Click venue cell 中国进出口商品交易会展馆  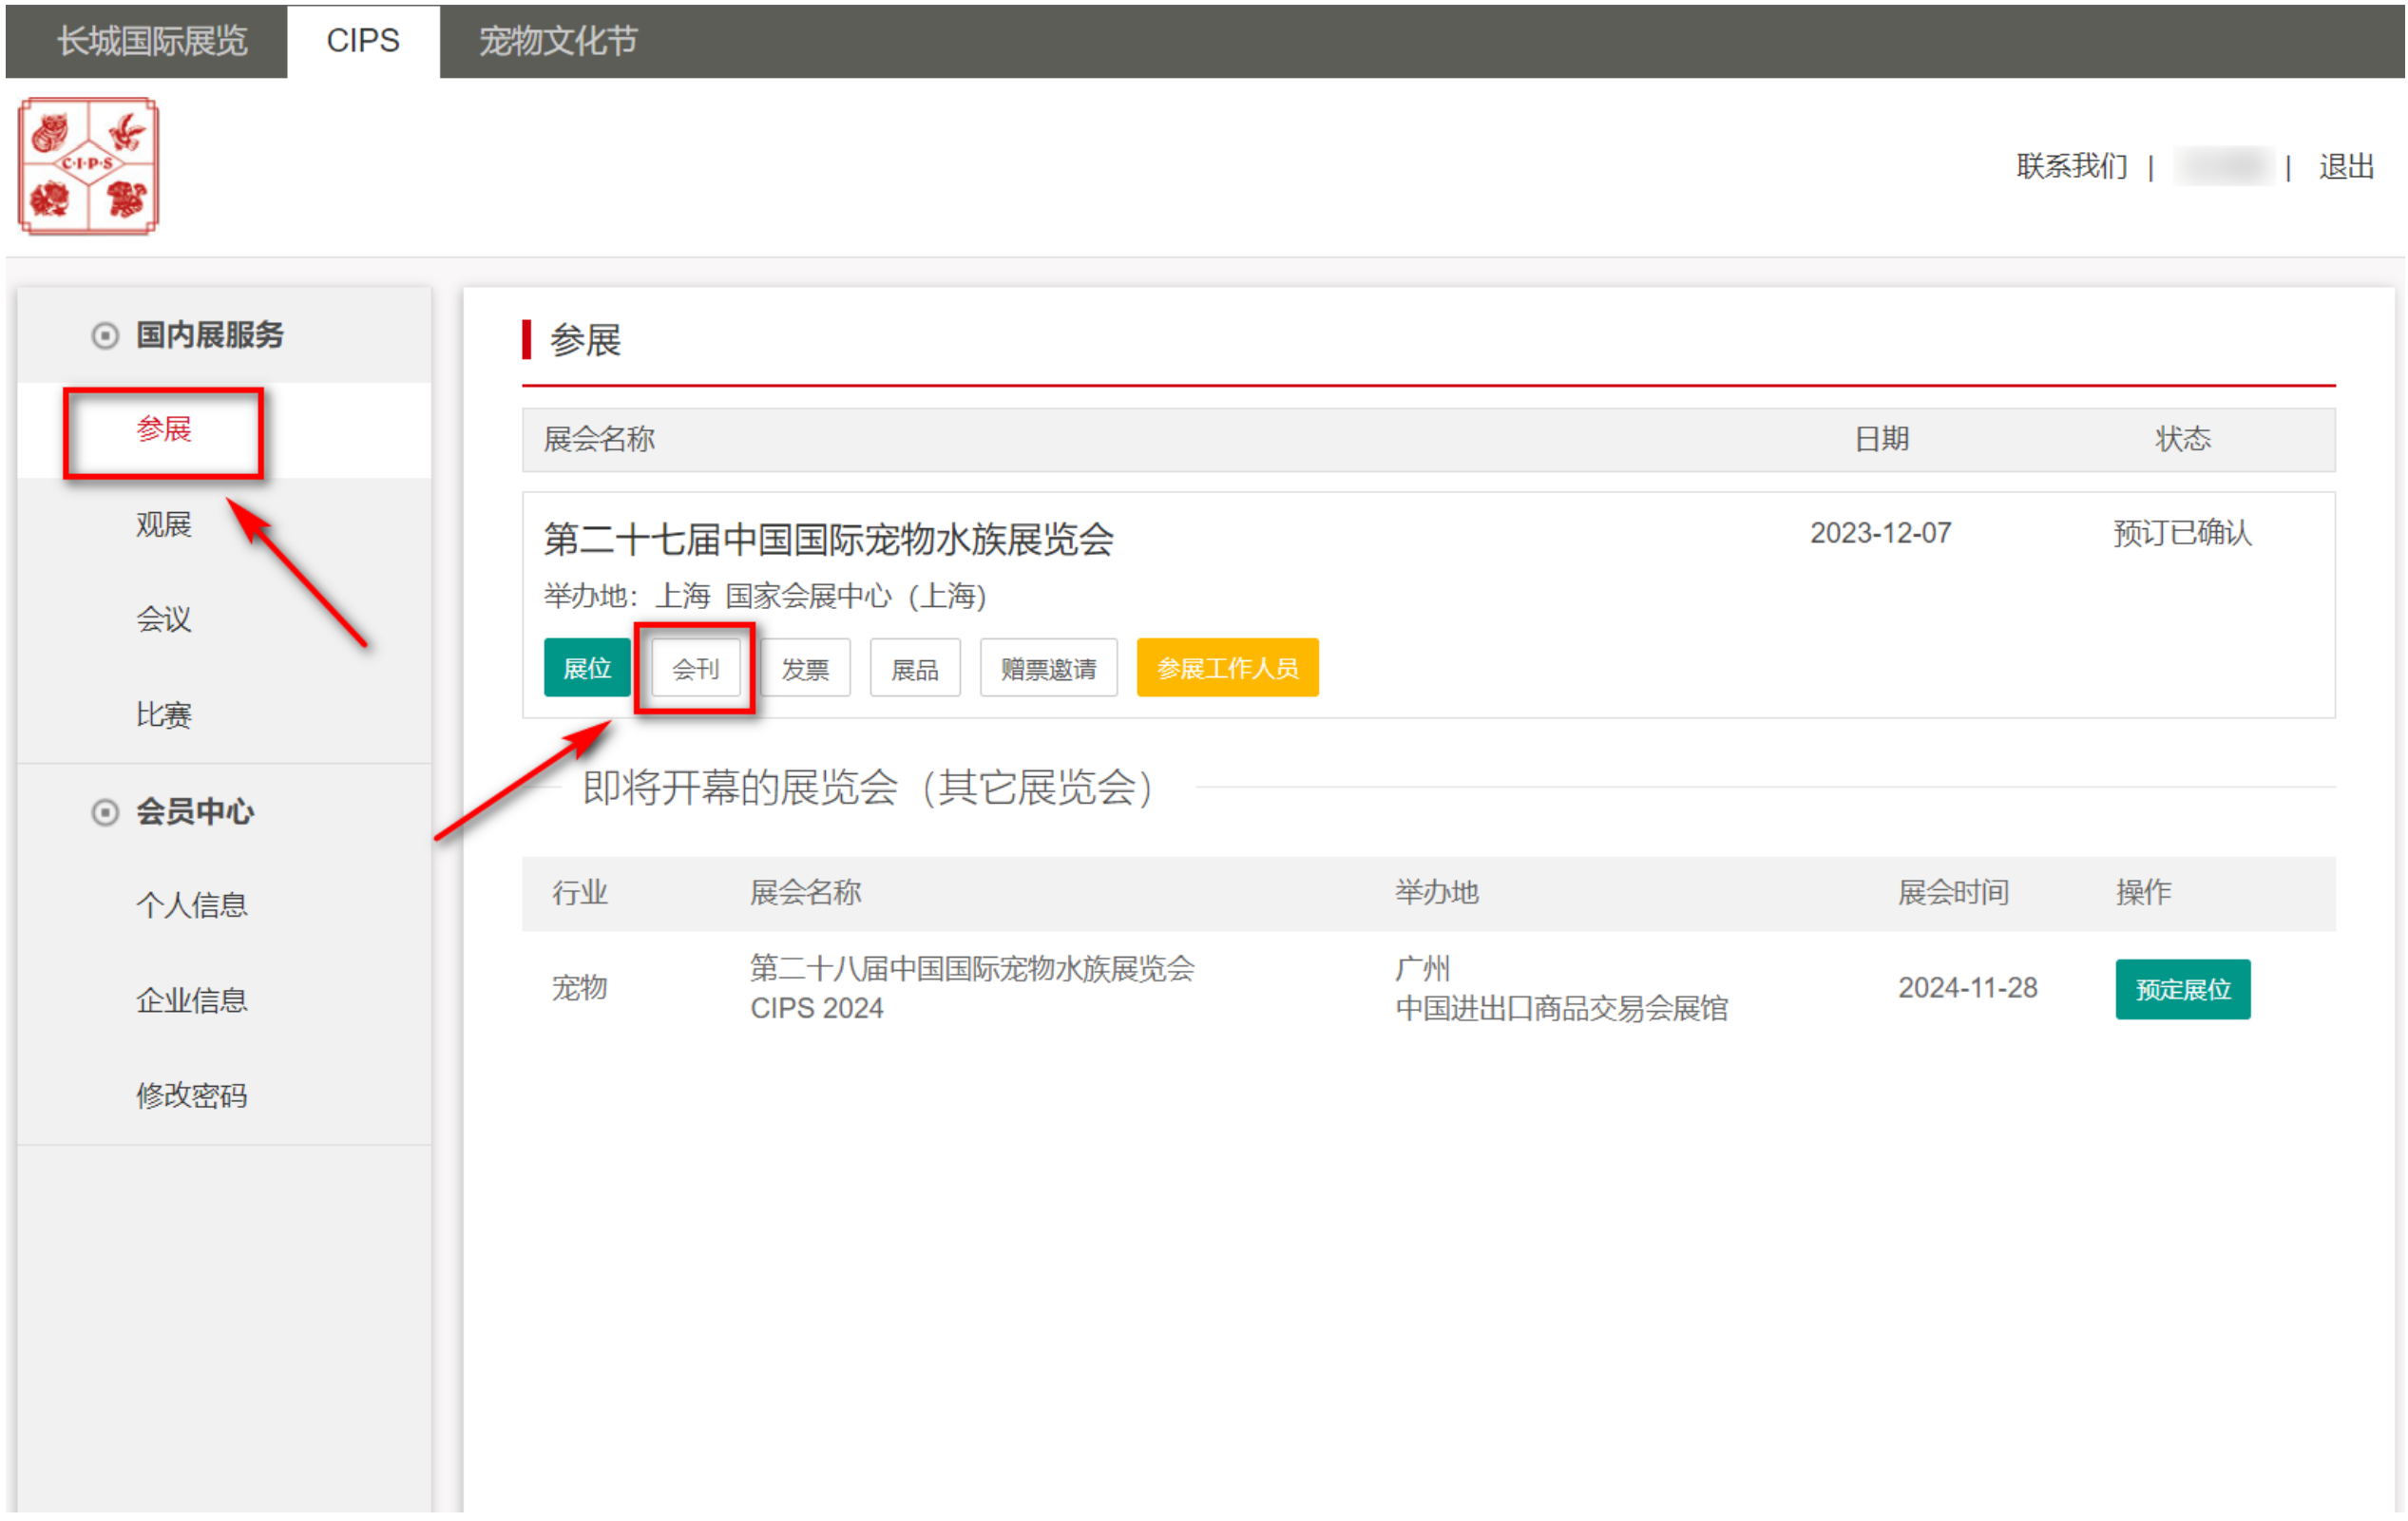tap(1562, 1009)
